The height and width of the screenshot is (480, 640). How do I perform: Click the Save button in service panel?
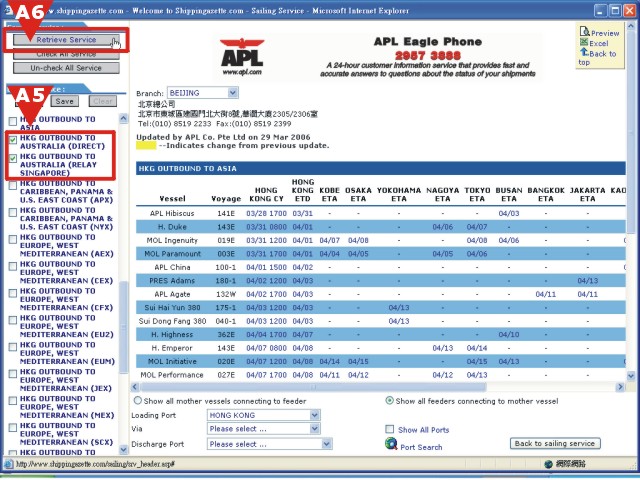[x=64, y=101]
